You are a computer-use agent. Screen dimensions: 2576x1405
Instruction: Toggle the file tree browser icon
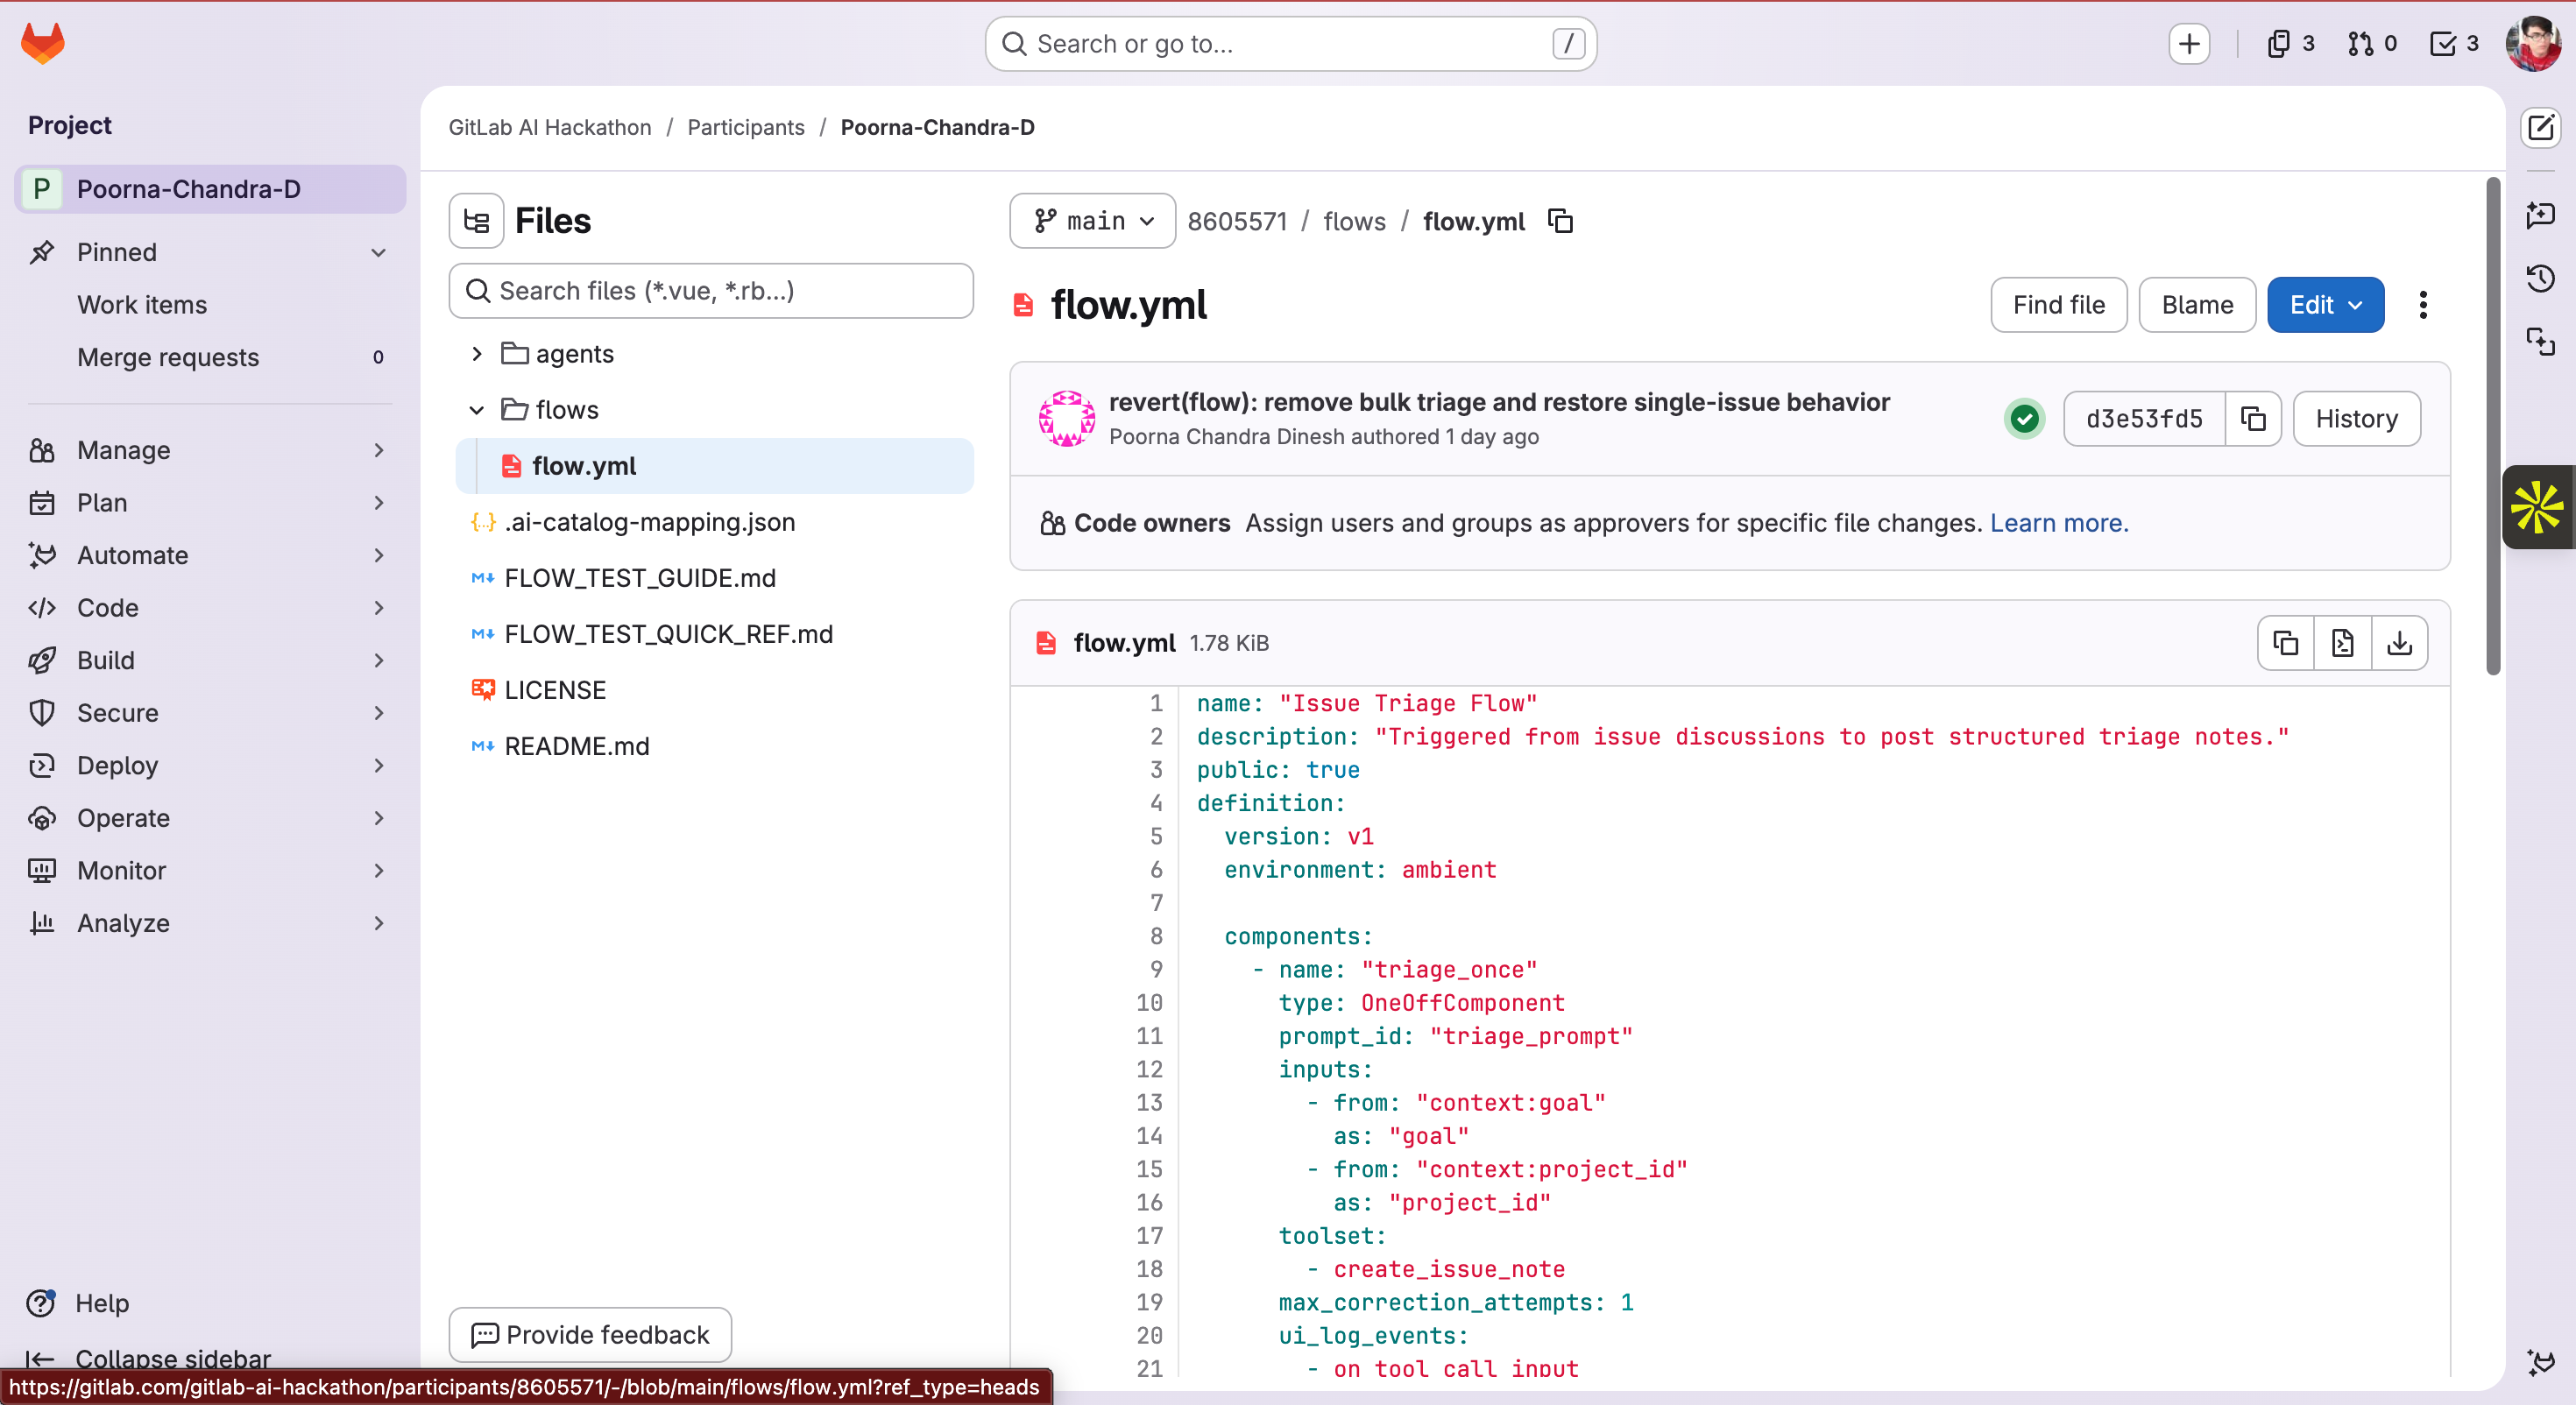click(477, 221)
